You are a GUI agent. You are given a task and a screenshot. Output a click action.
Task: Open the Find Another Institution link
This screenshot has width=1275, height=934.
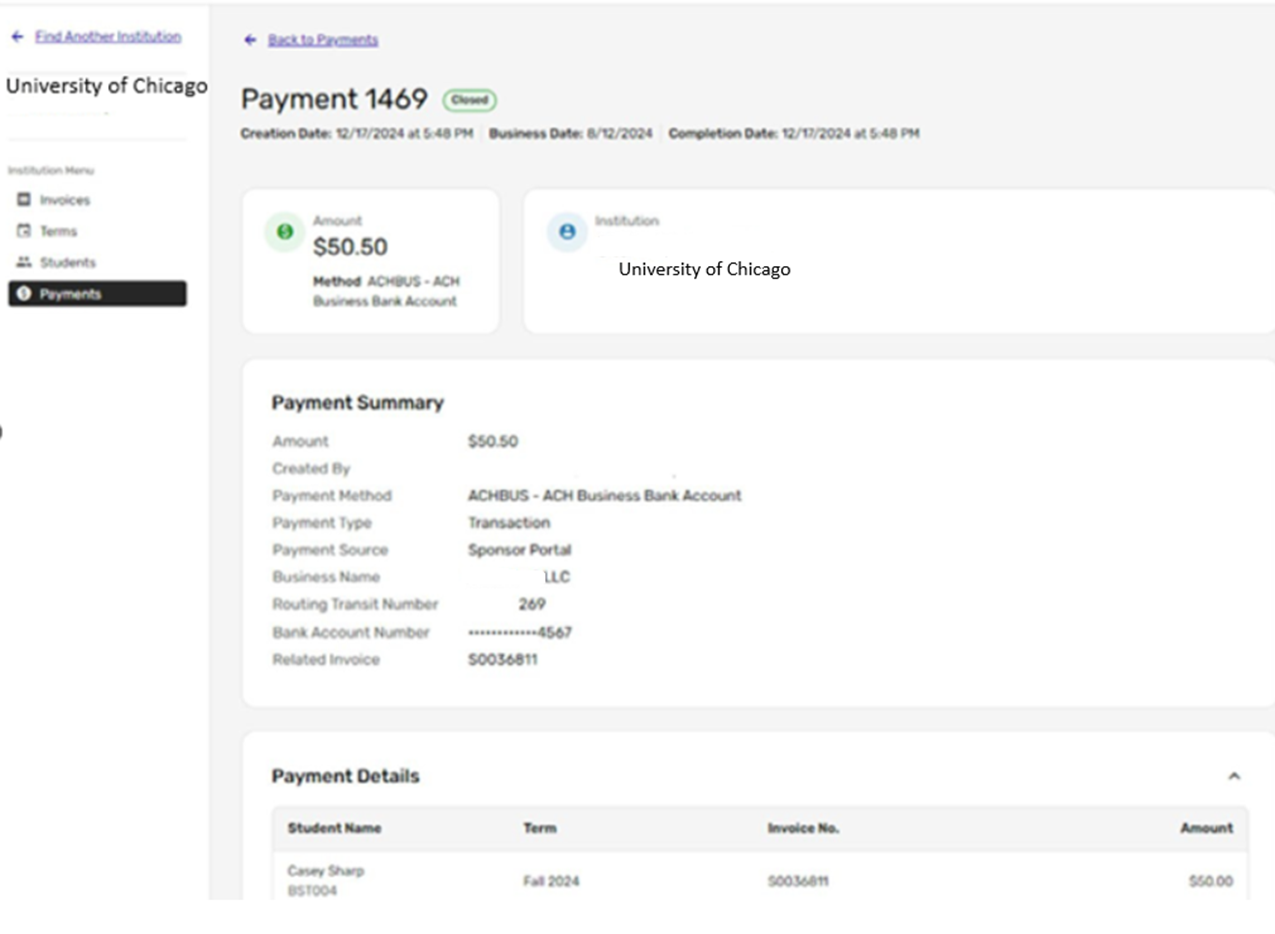(x=108, y=36)
